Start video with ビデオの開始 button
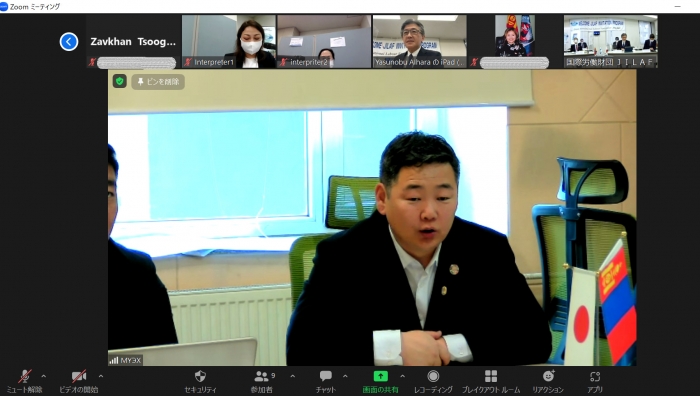Image resolution: width=700 pixels, height=396 pixels. (x=79, y=382)
